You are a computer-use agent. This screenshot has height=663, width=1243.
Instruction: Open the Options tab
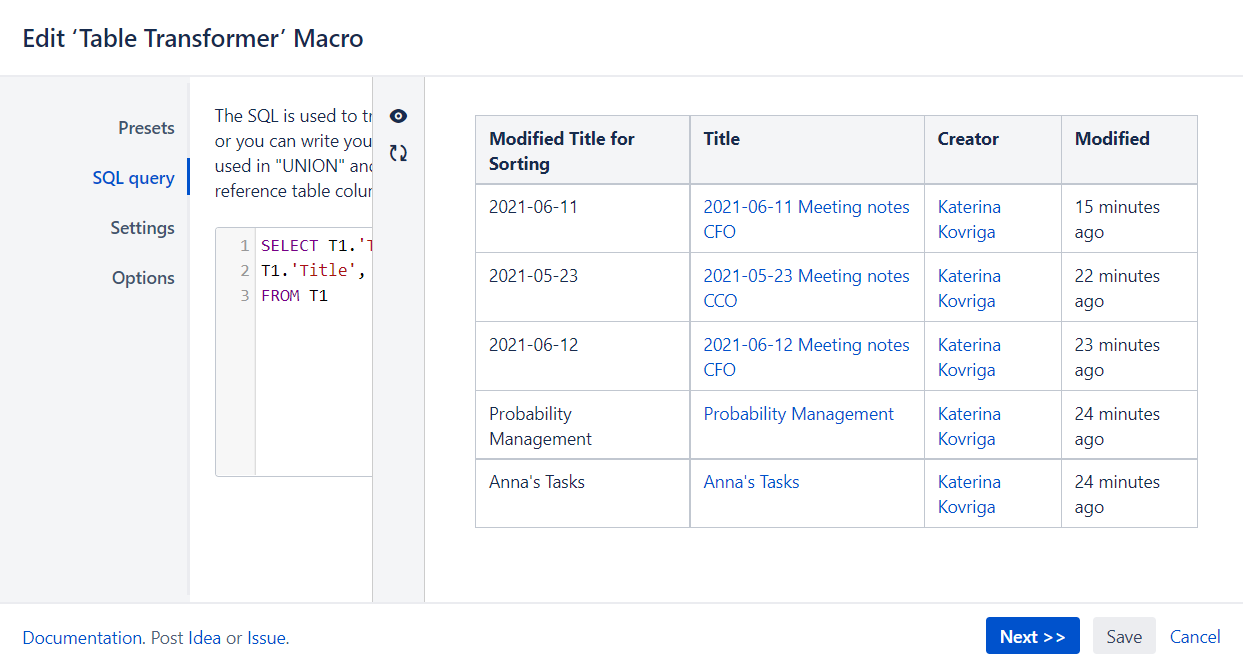click(x=143, y=278)
